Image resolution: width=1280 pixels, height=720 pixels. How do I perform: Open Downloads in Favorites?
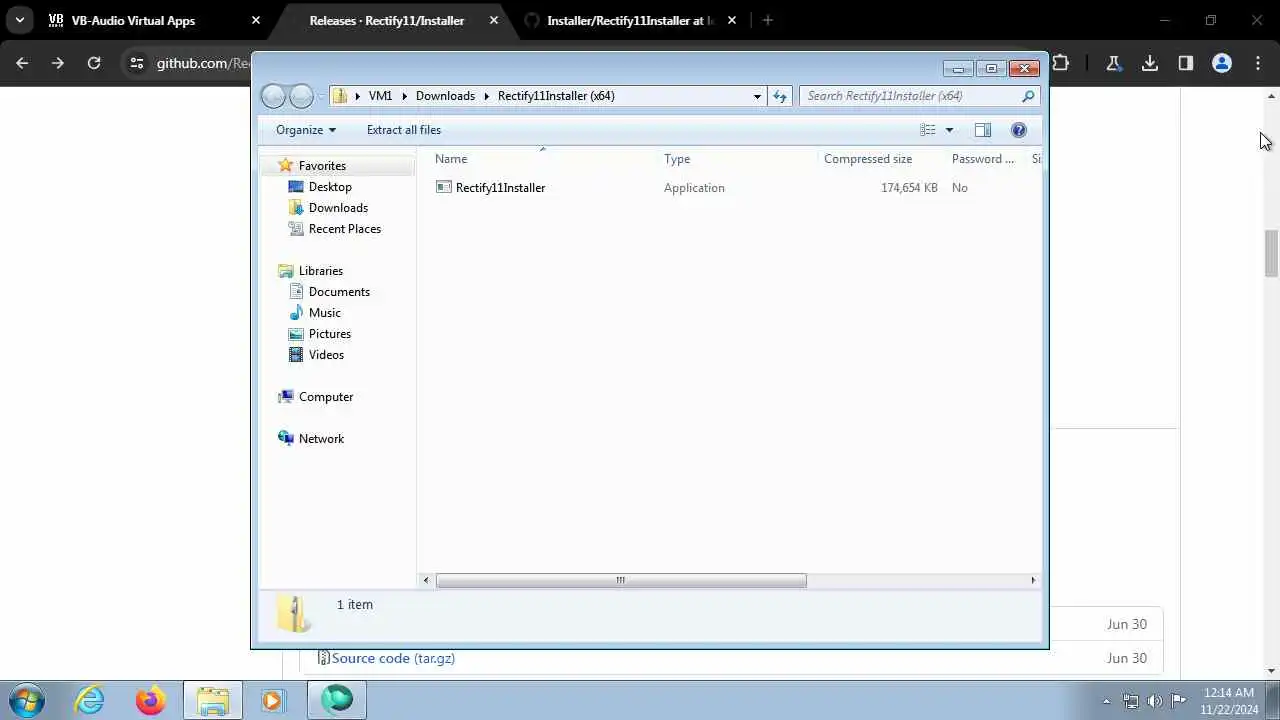[338, 208]
